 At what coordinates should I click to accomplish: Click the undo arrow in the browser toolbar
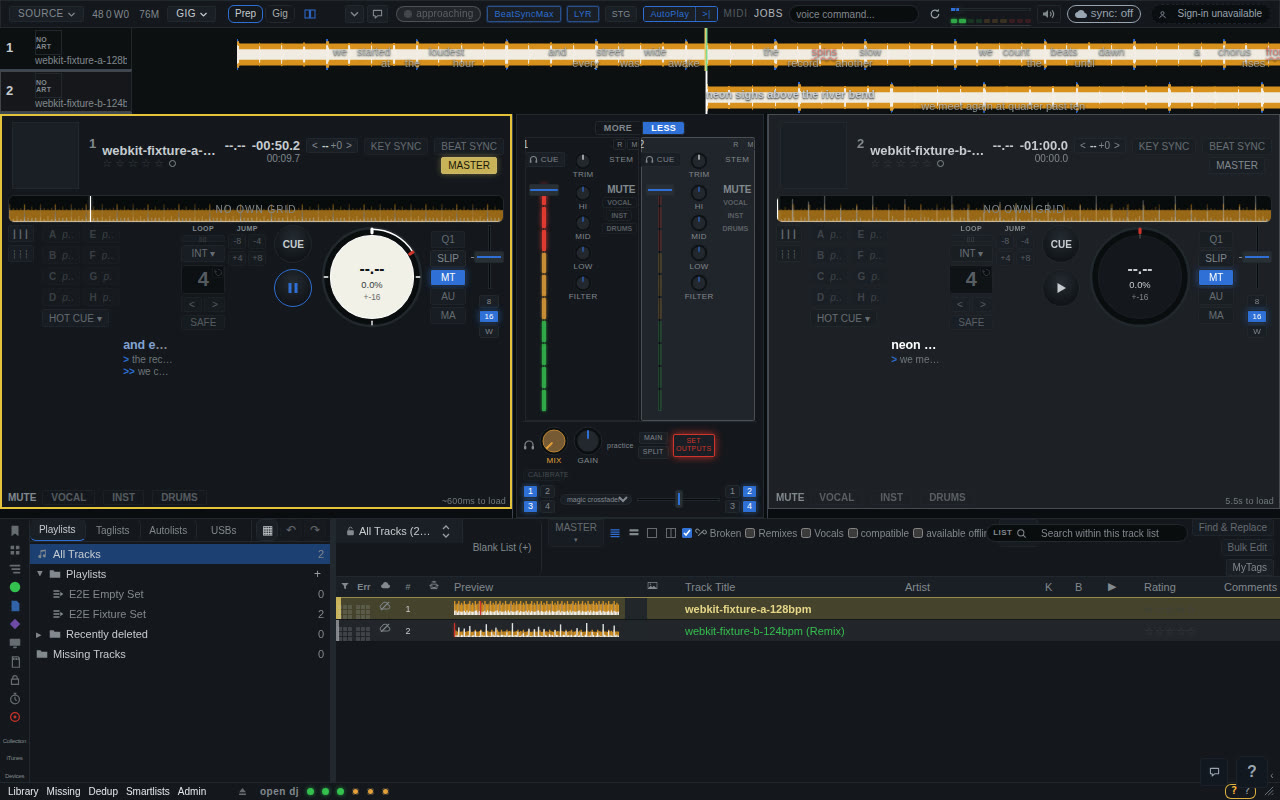click(291, 530)
